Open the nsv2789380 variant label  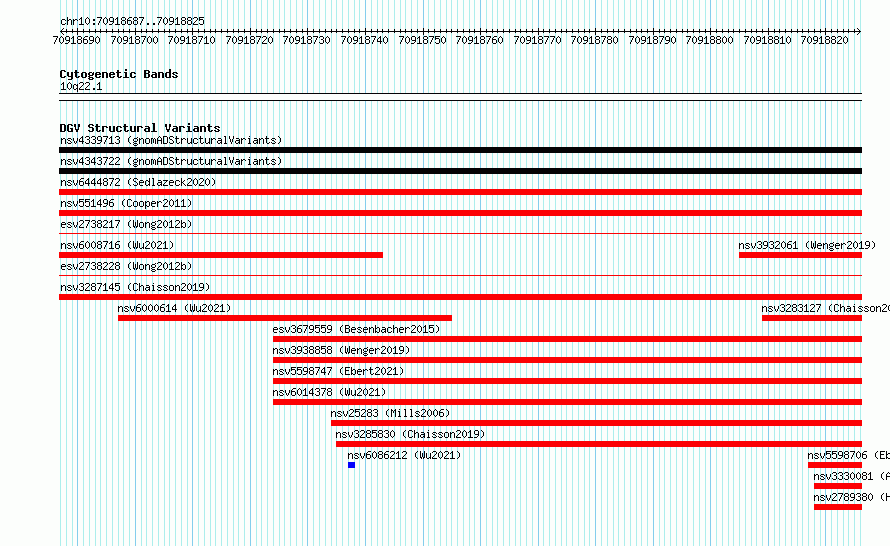click(x=851, y=497)
